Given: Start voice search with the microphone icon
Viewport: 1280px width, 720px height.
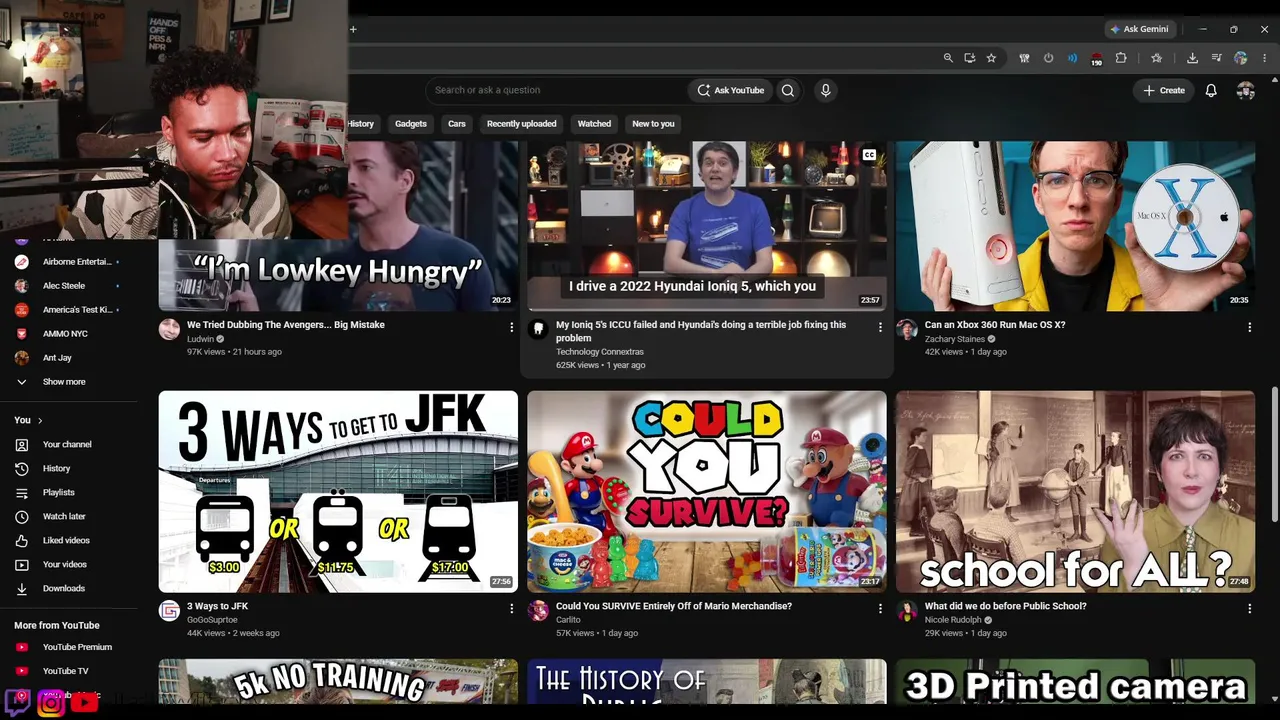Looking at the screenshot, I should point(825,90).
